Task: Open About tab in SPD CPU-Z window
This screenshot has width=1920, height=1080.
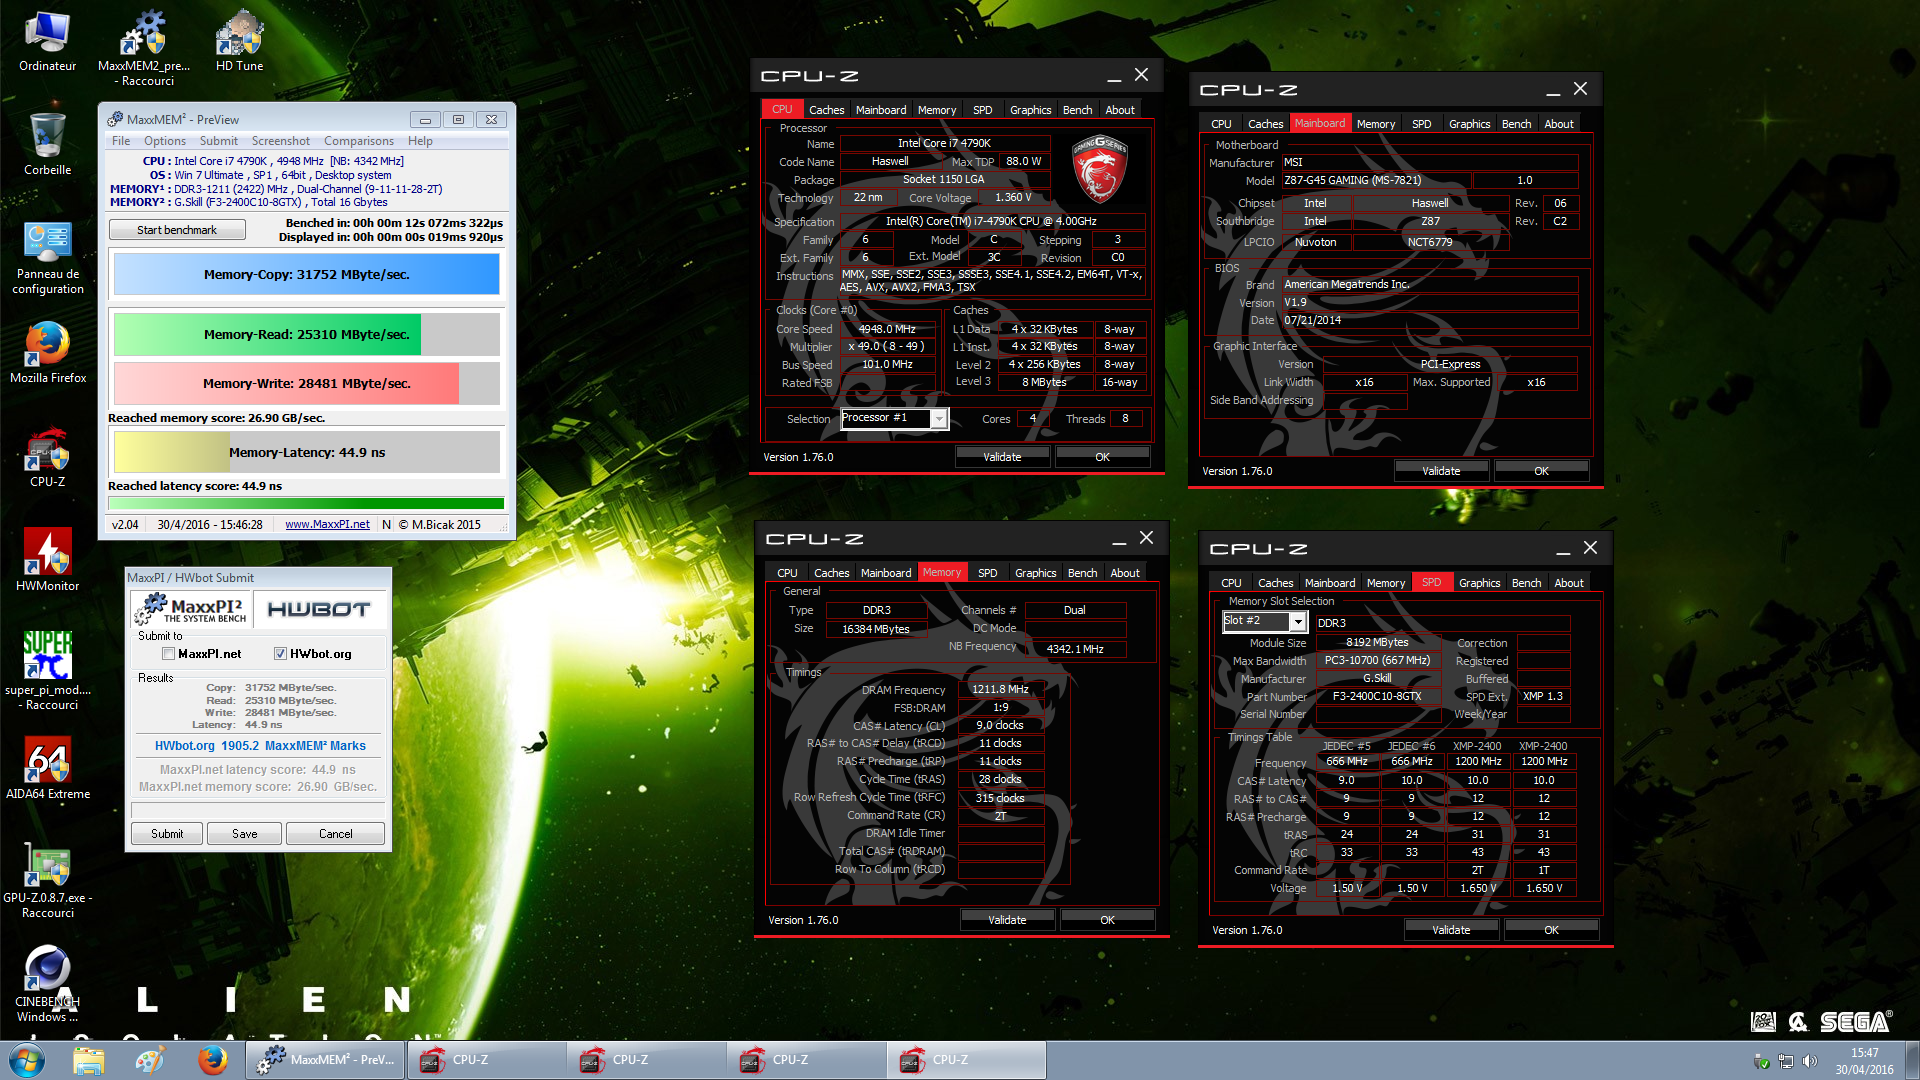Action: 1568,583
